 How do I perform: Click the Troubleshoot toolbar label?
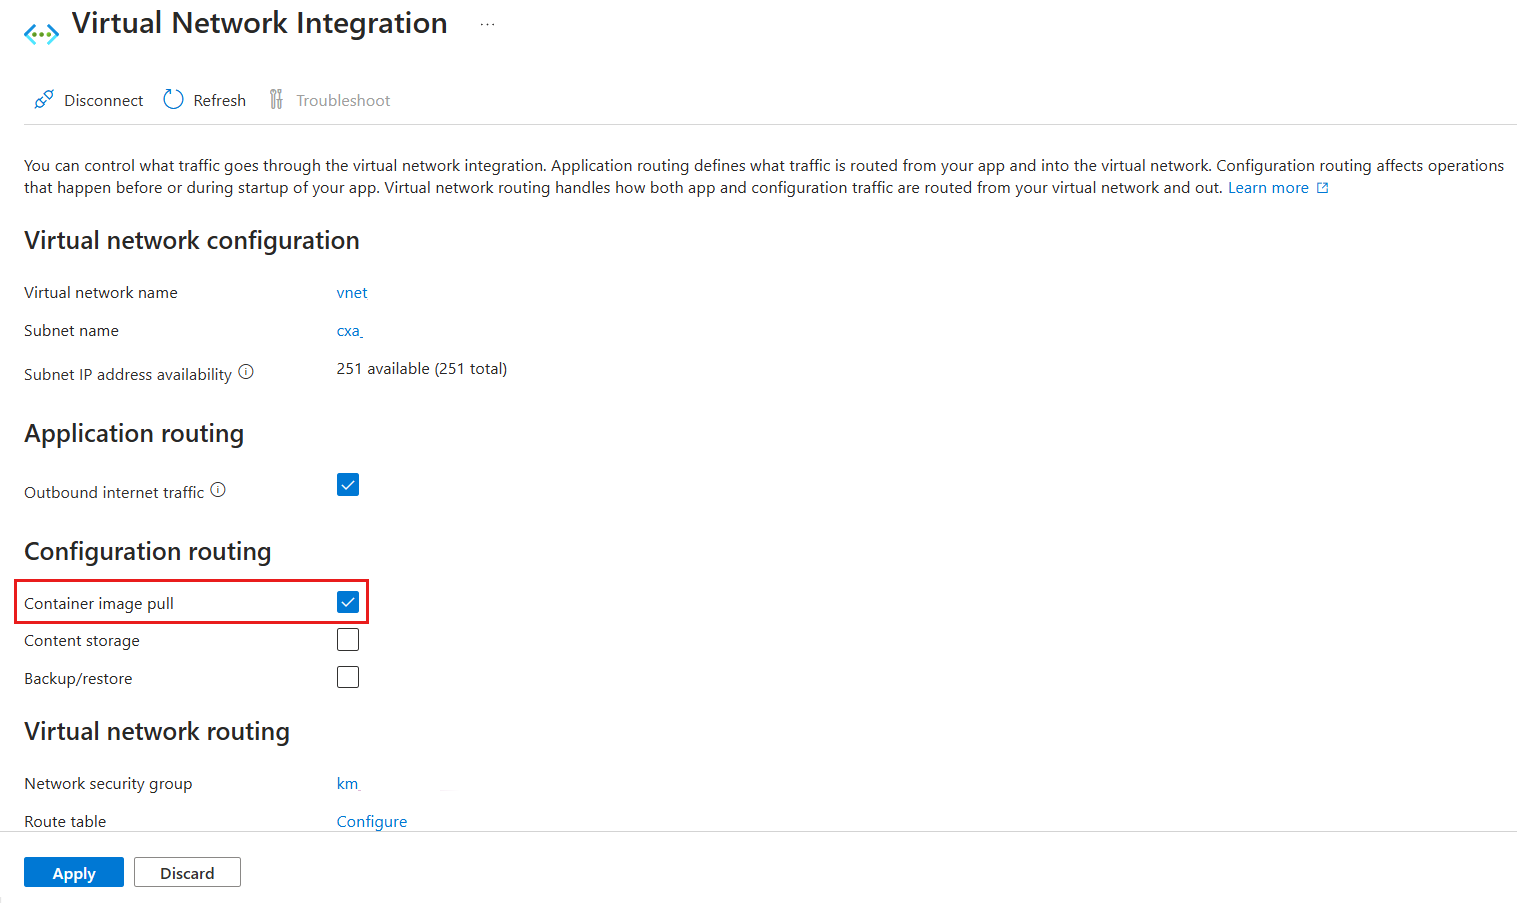tap(343, 100)
